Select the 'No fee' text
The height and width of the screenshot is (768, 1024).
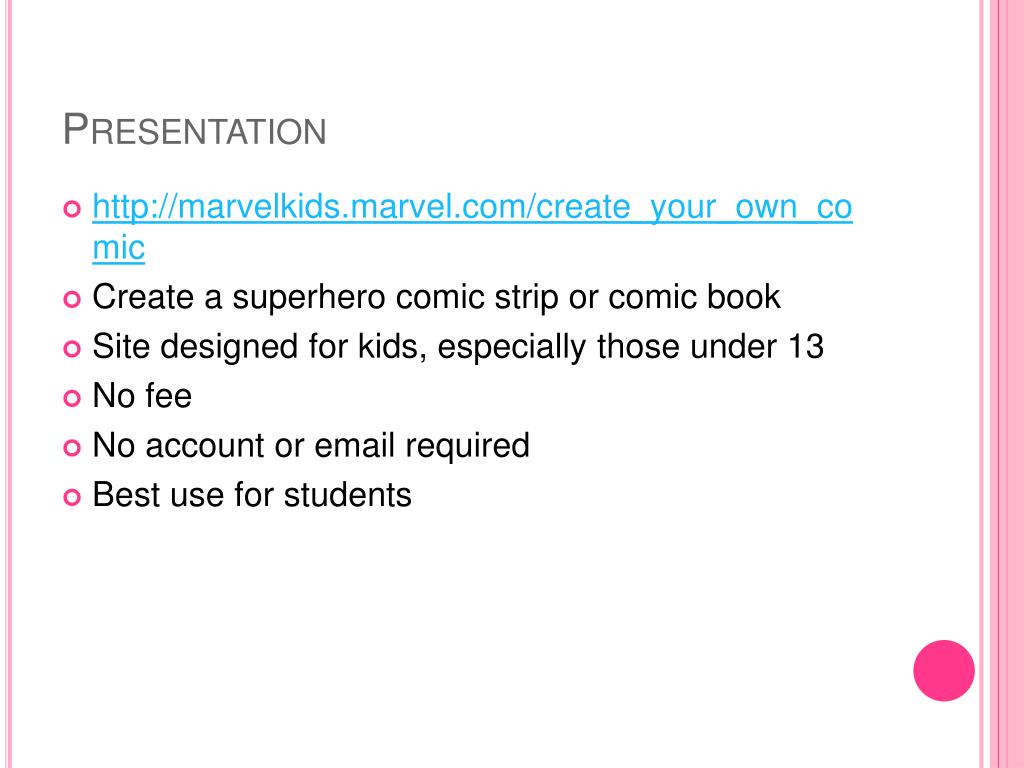(x=142, y=396)
